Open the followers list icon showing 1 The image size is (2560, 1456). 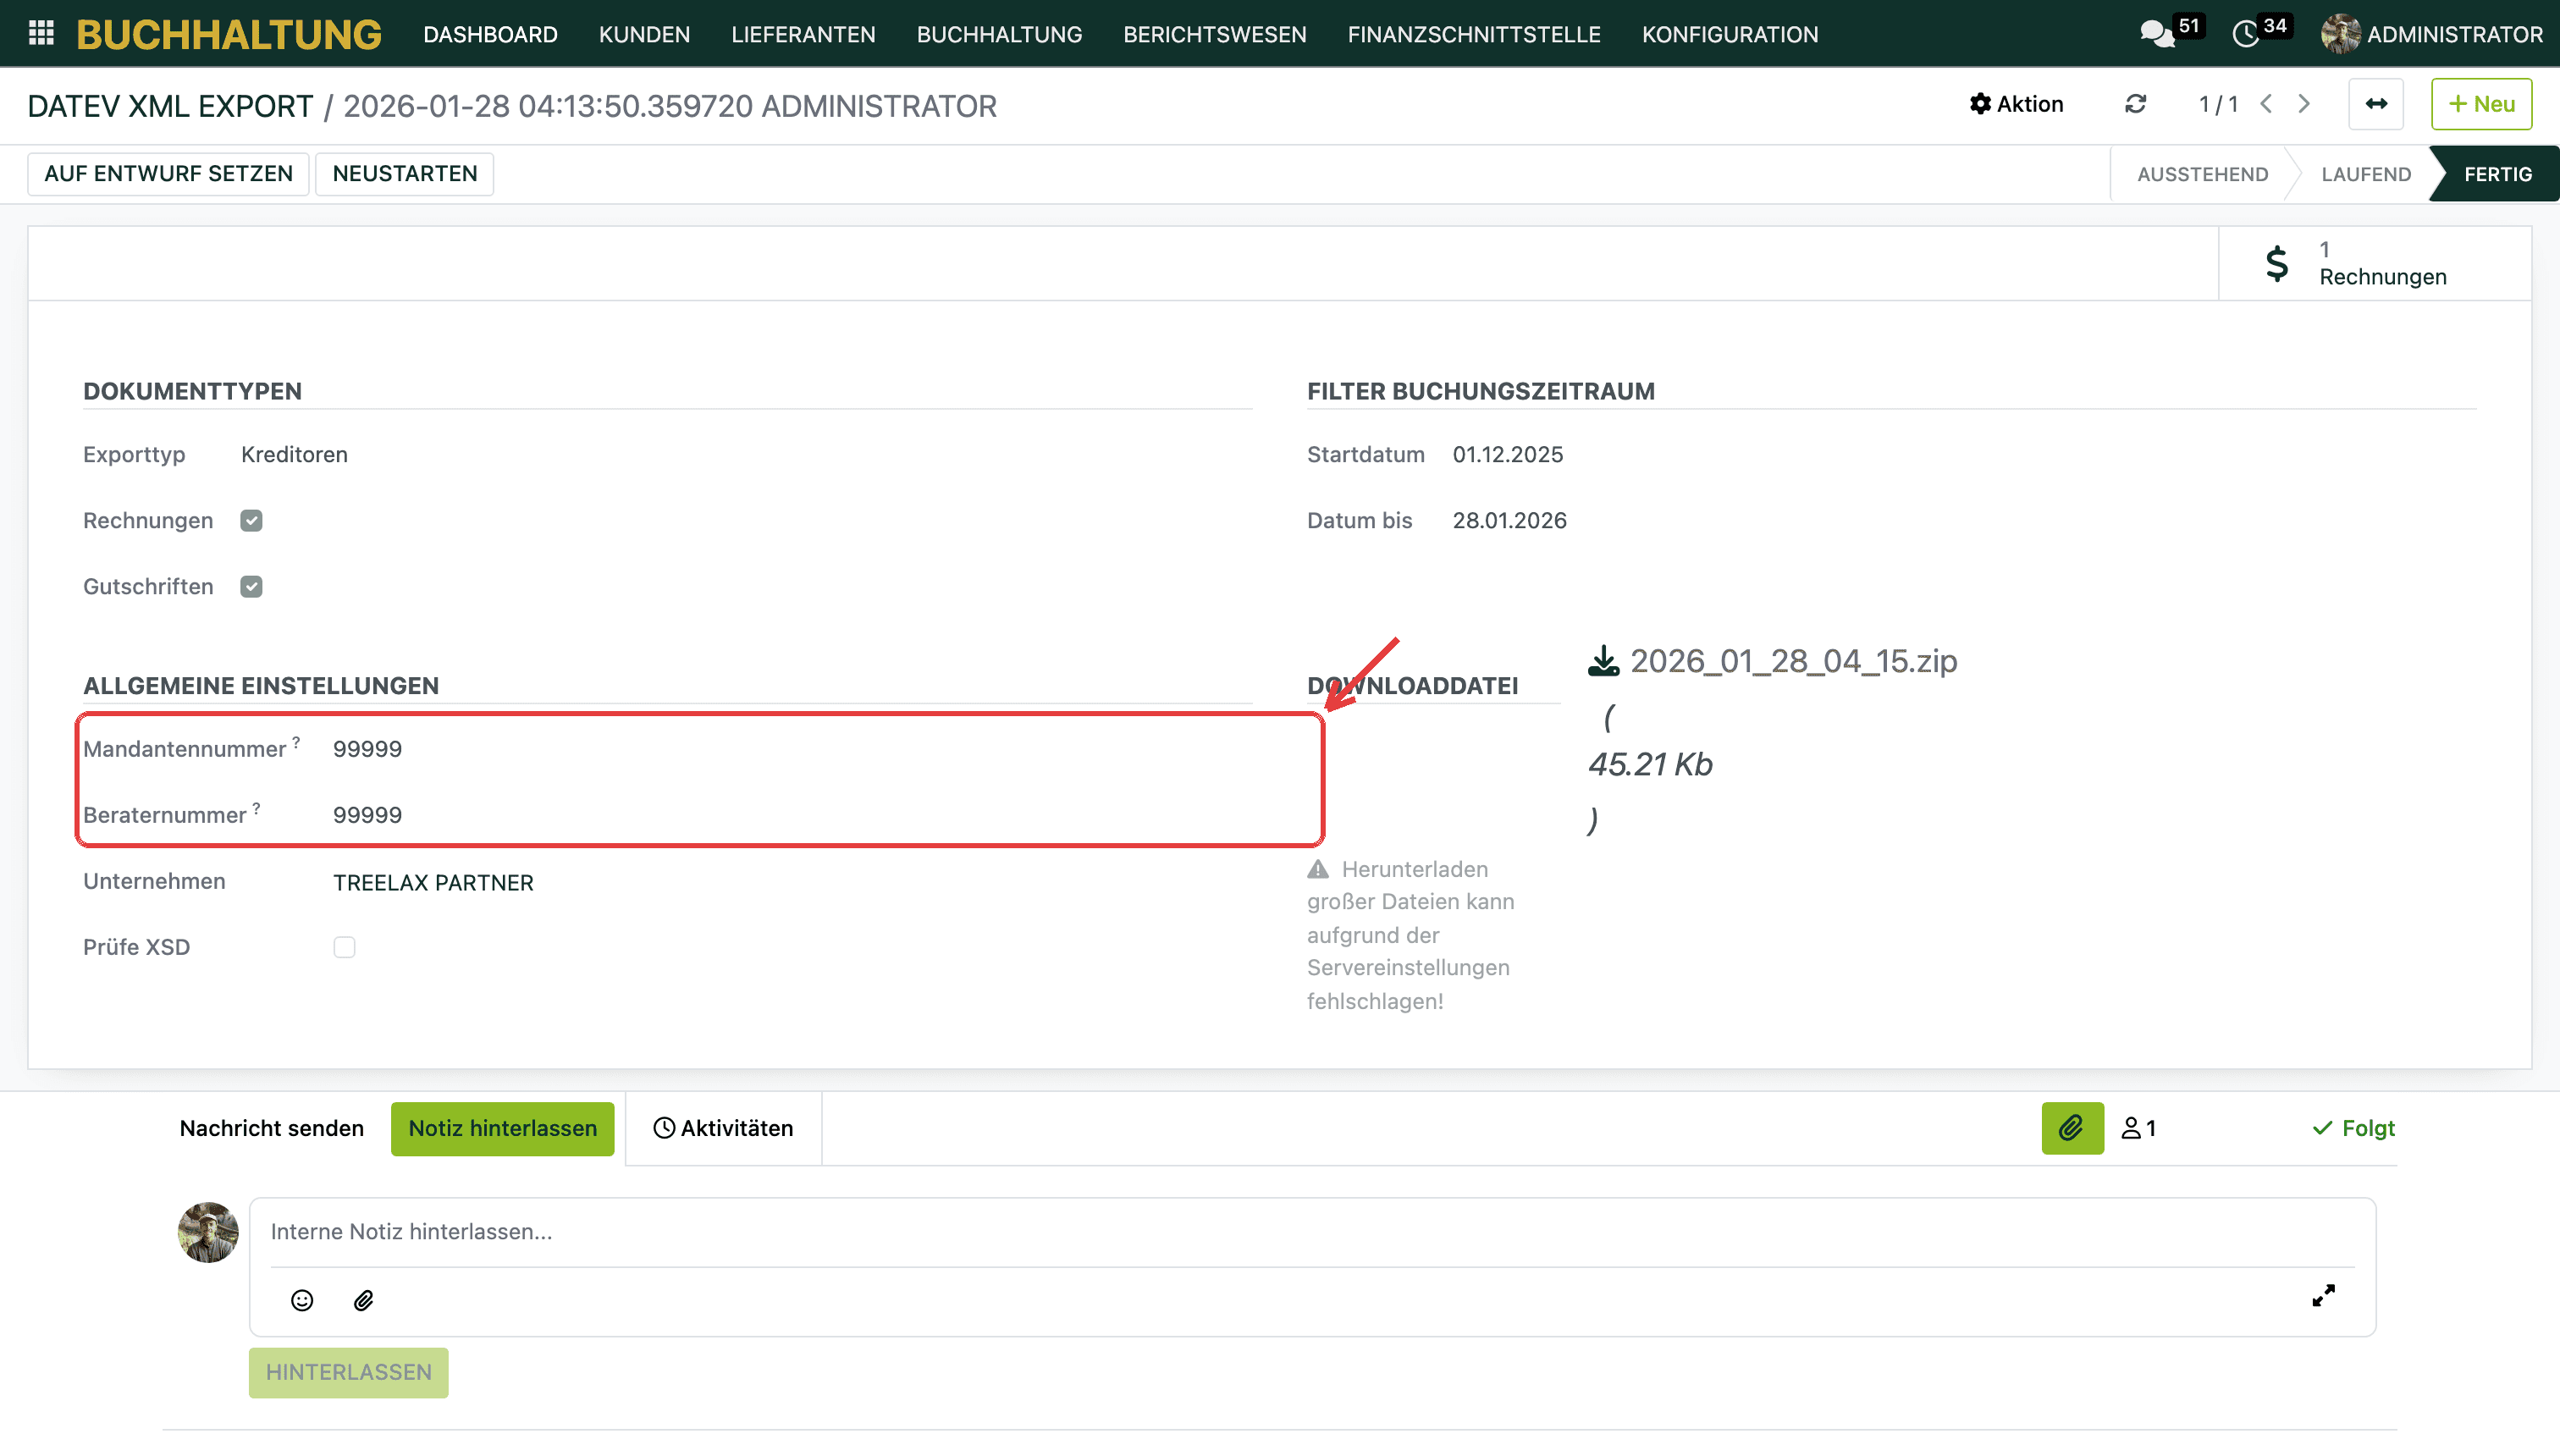click(x=2139, y=1128)
